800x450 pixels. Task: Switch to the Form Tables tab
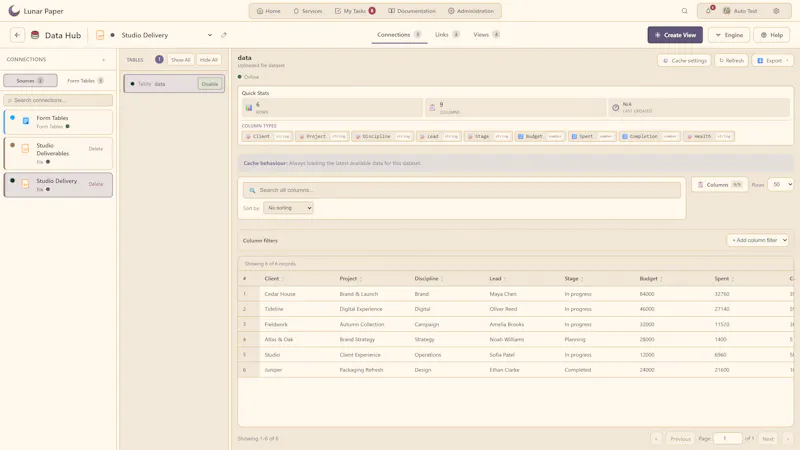point(85,81)
